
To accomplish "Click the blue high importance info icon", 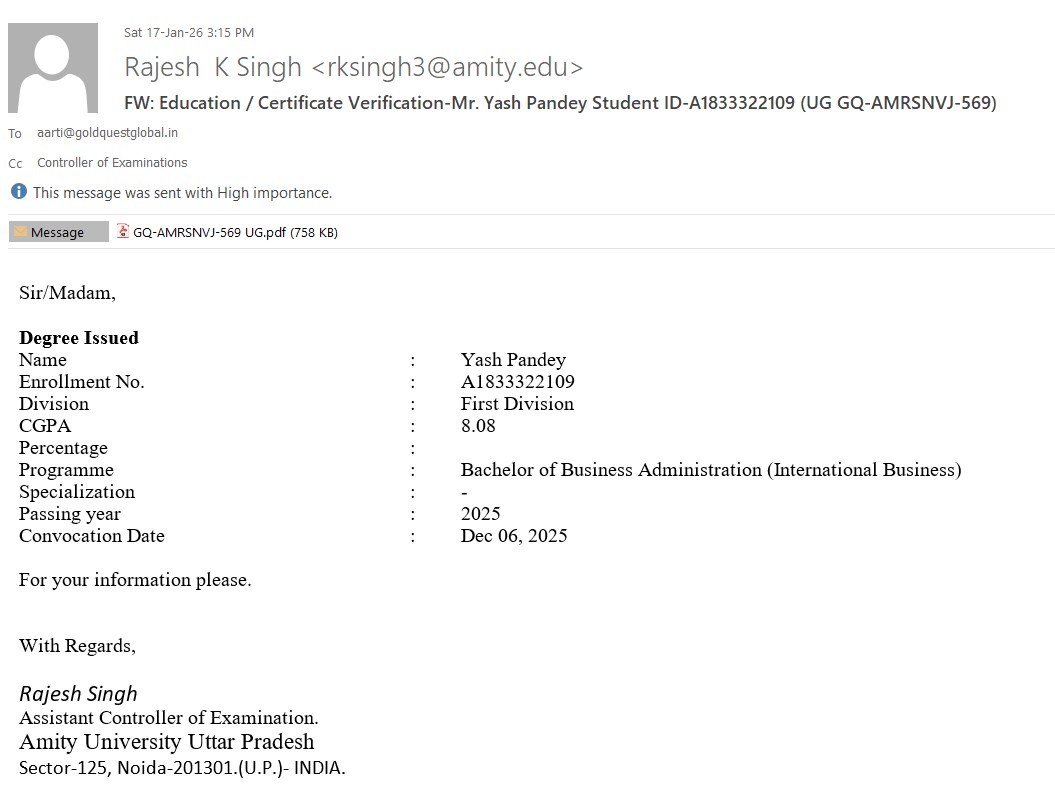I will 18,191.
